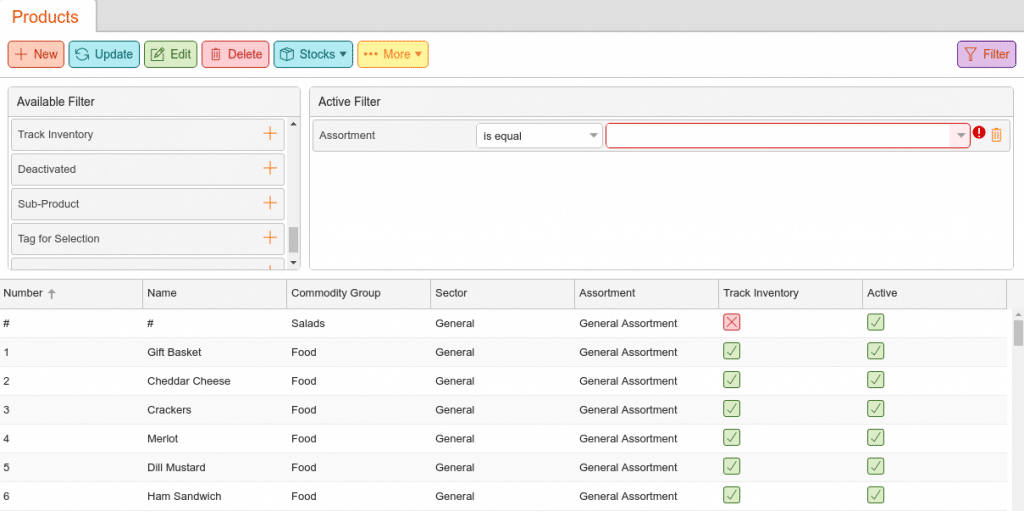Click the New product button

click(36, 54)
